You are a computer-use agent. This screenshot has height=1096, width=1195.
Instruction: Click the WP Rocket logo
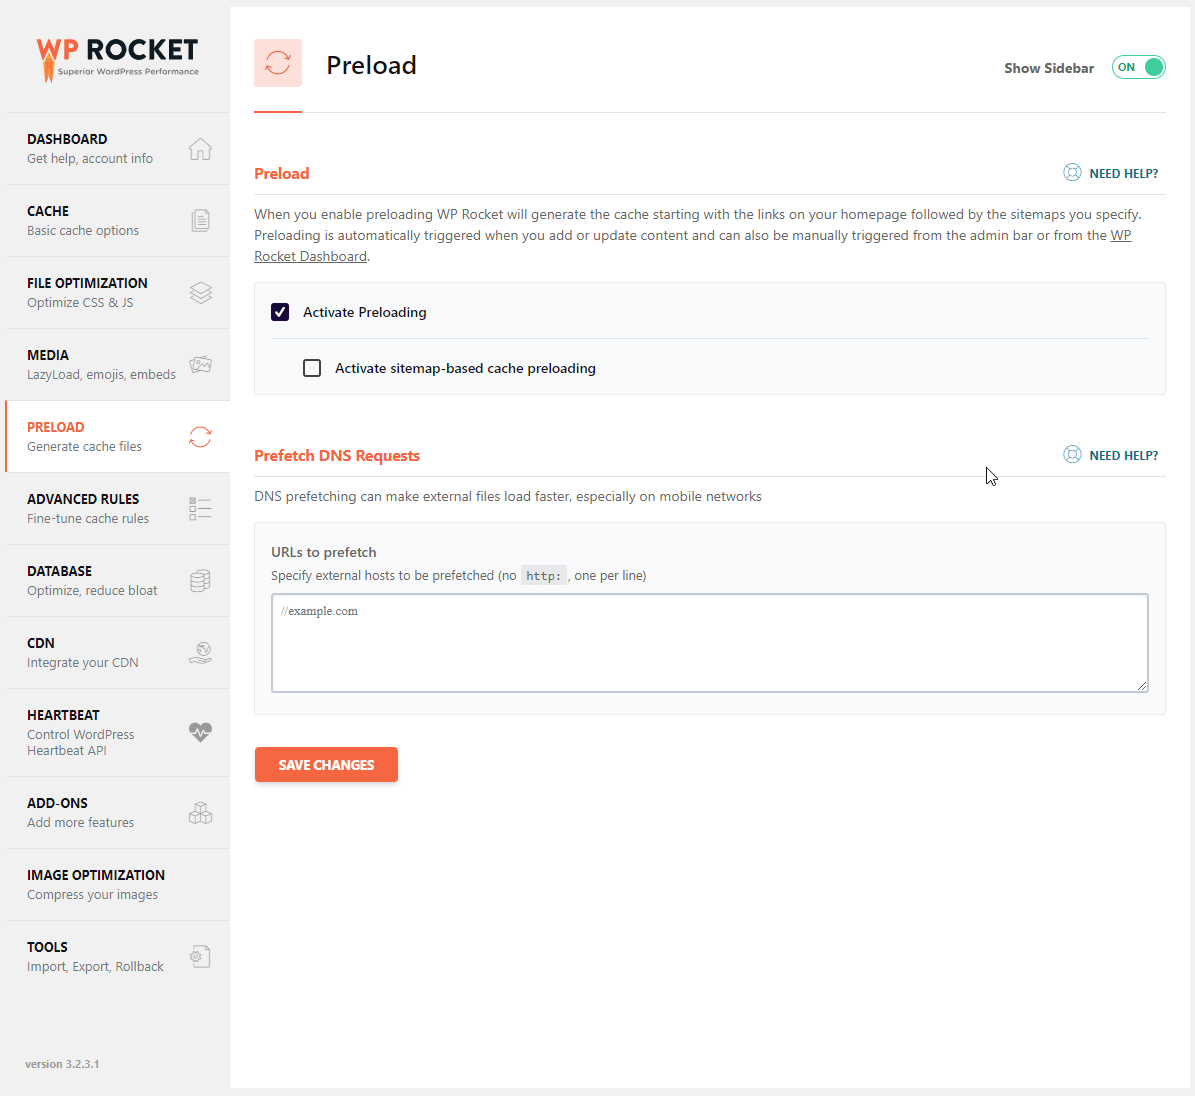(x=117, y=59)
